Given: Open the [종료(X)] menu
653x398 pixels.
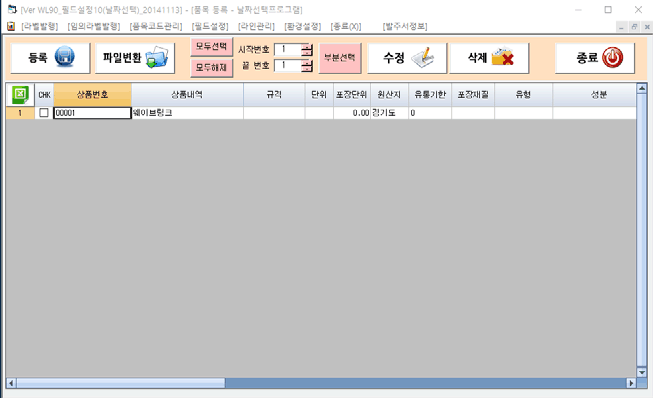Looking at the screenshot, I should pos(346,26).
